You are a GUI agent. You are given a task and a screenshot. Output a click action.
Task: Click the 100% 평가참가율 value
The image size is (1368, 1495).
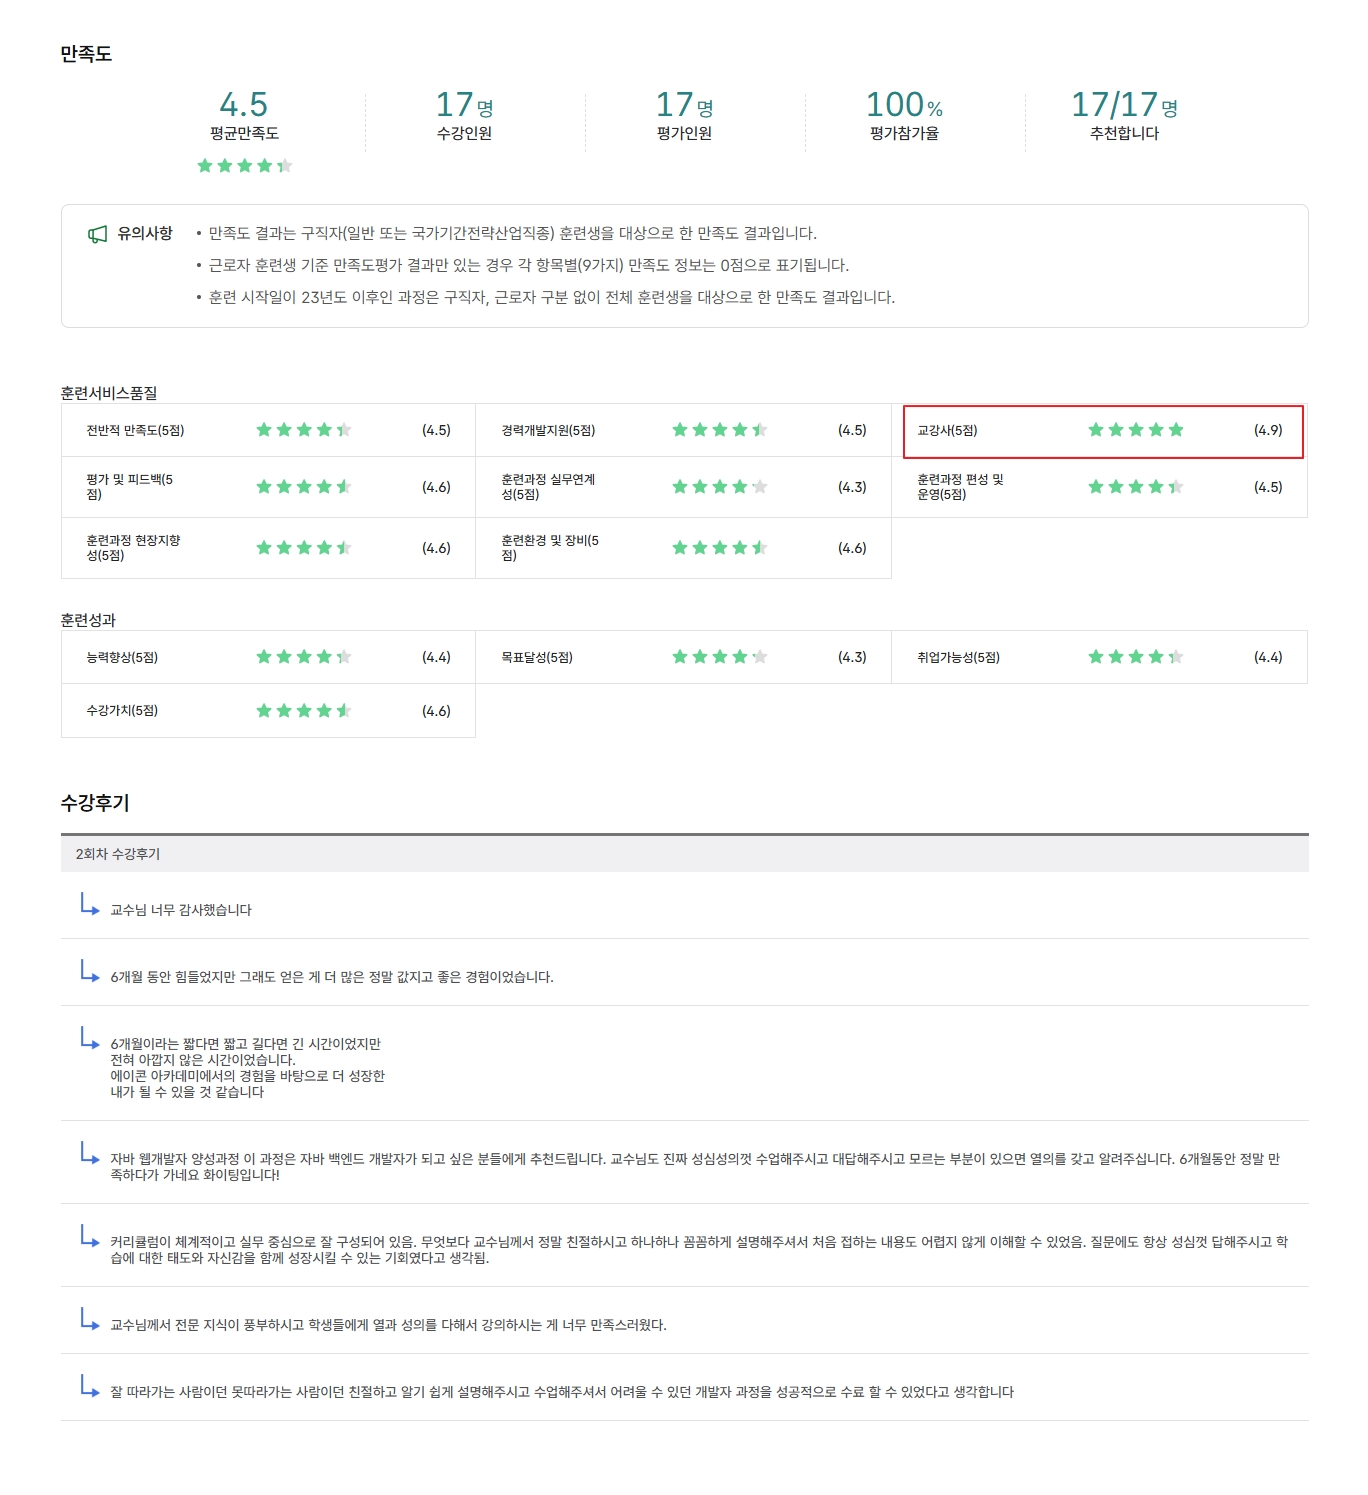click(x=904, y=104)
